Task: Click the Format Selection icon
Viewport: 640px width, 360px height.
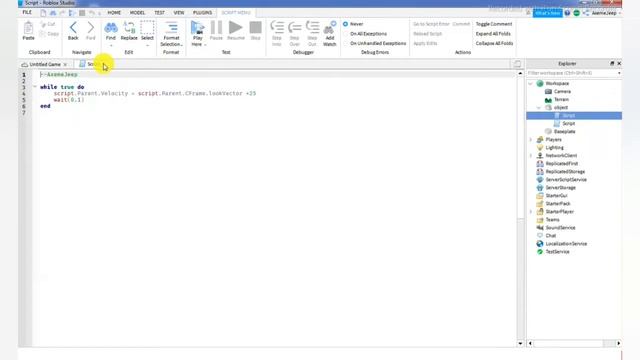Action: point(171,28)
